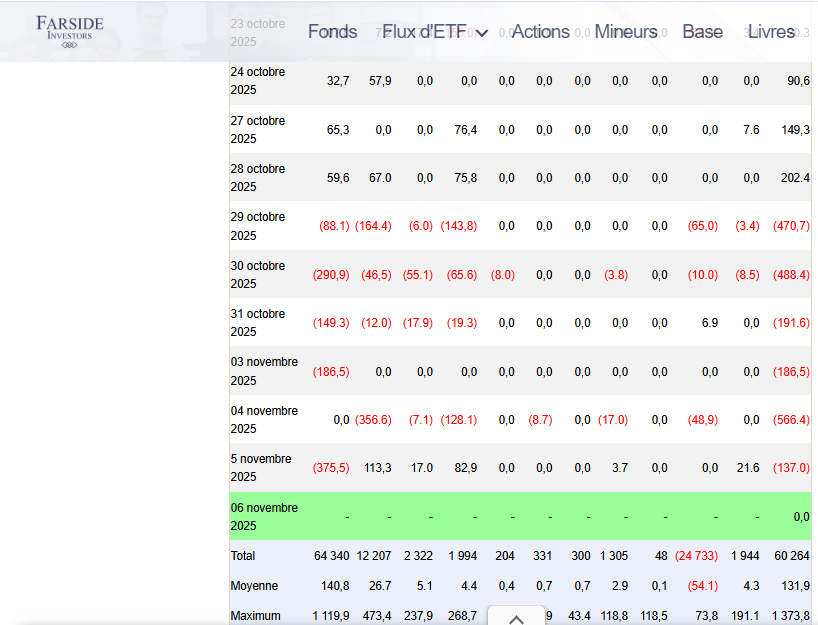
Task: Click the 202.4 total on 28 octobre
Action: [796, 178]
